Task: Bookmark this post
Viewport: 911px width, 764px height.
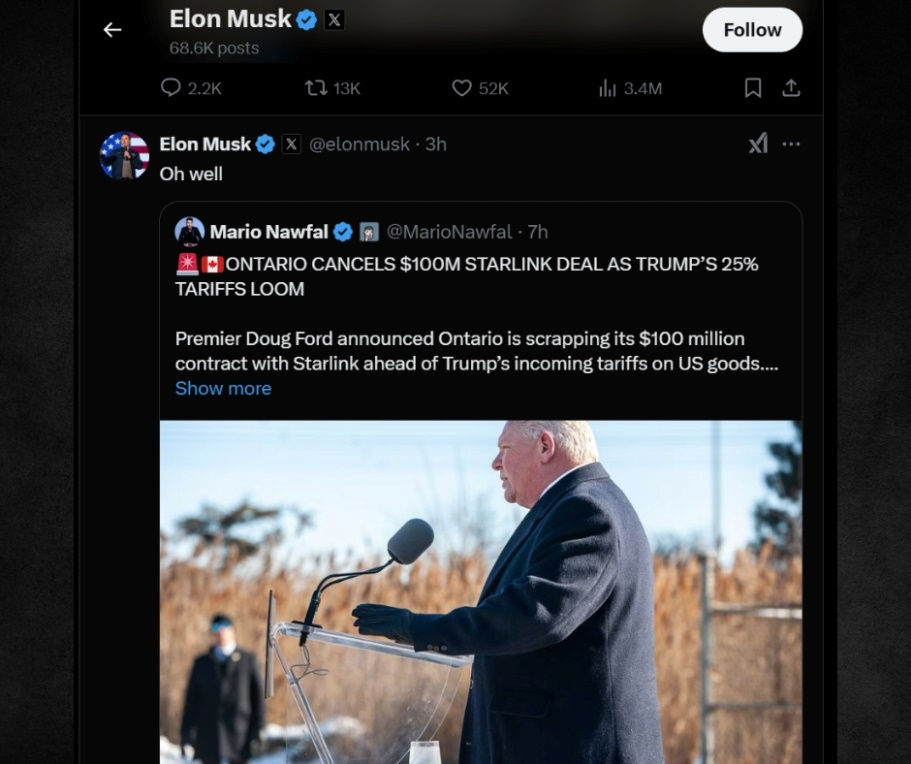Action: click(x=753, y=88)
